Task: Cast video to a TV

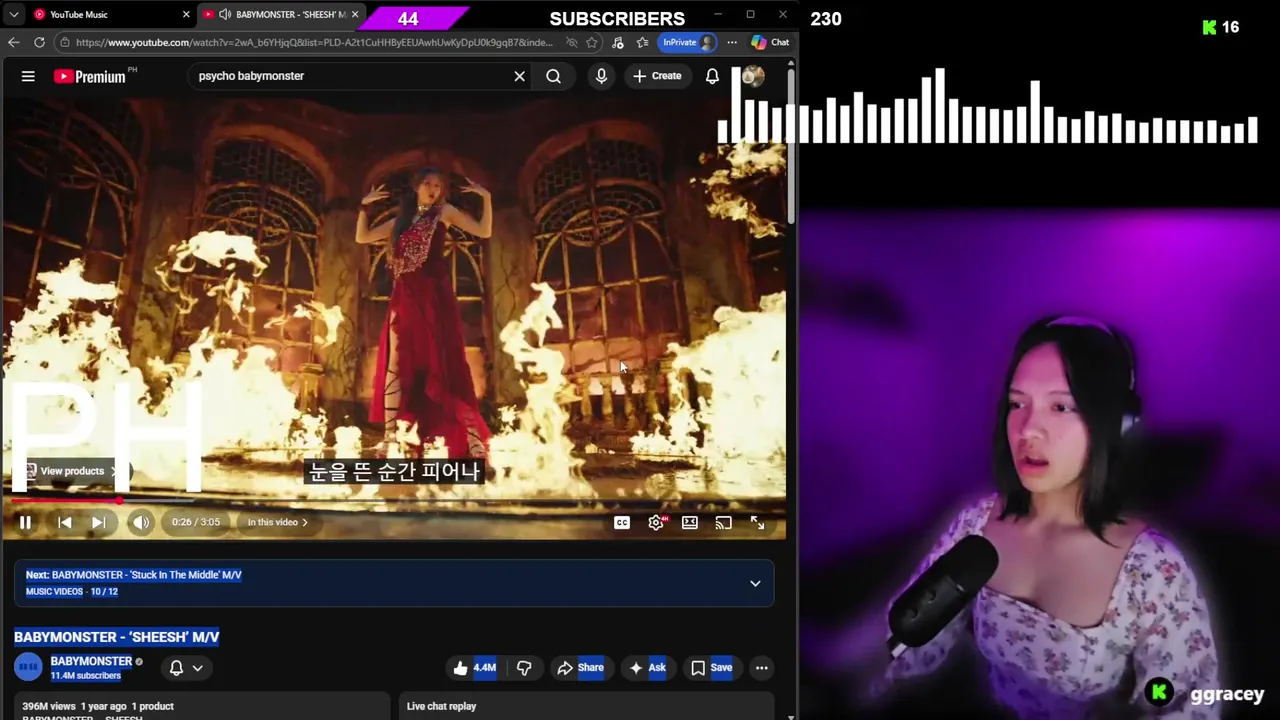Action: click(723, 522)
